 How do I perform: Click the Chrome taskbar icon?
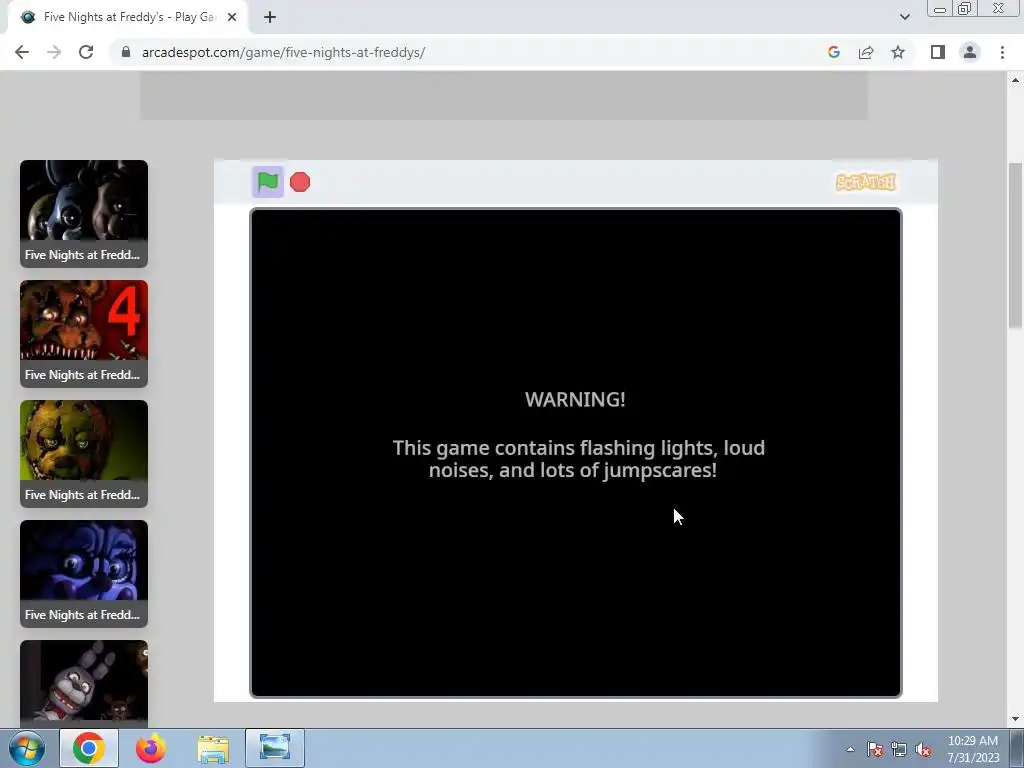[89, 748]
